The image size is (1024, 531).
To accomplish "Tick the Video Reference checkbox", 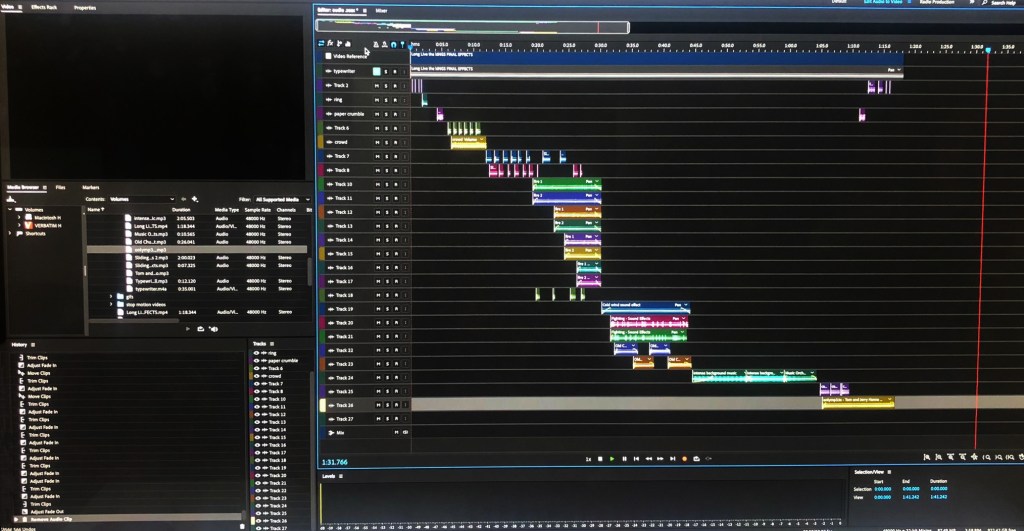I will (x=326, y=57).
